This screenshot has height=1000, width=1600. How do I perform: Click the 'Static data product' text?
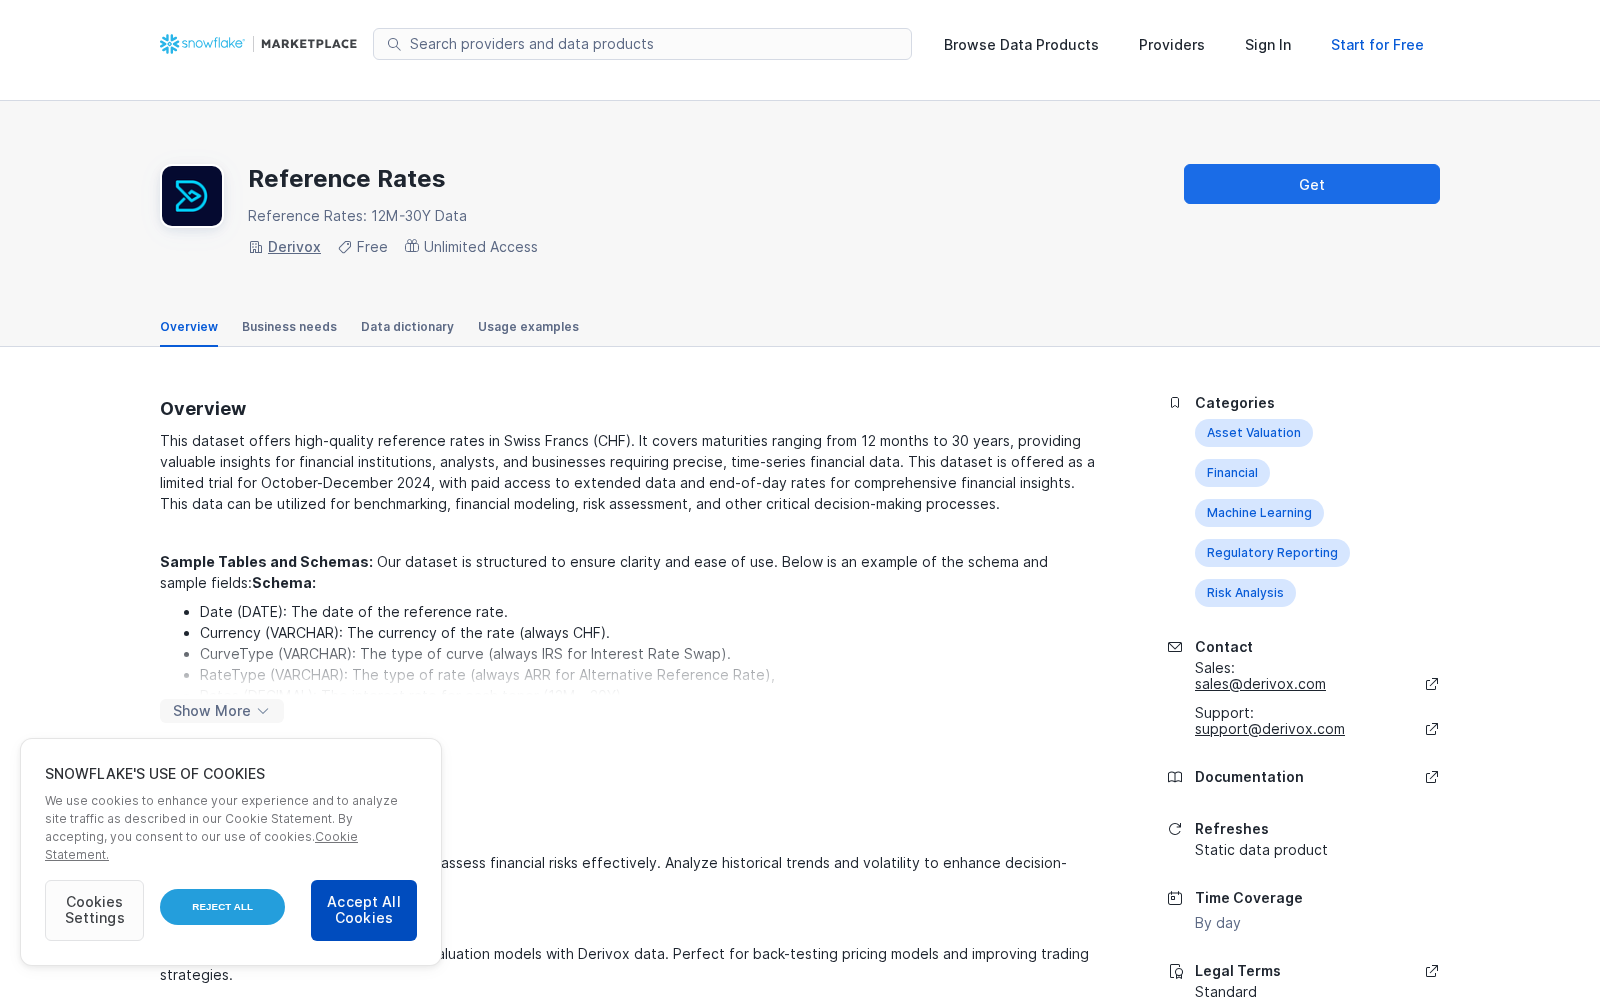[x=1261, y=850]
